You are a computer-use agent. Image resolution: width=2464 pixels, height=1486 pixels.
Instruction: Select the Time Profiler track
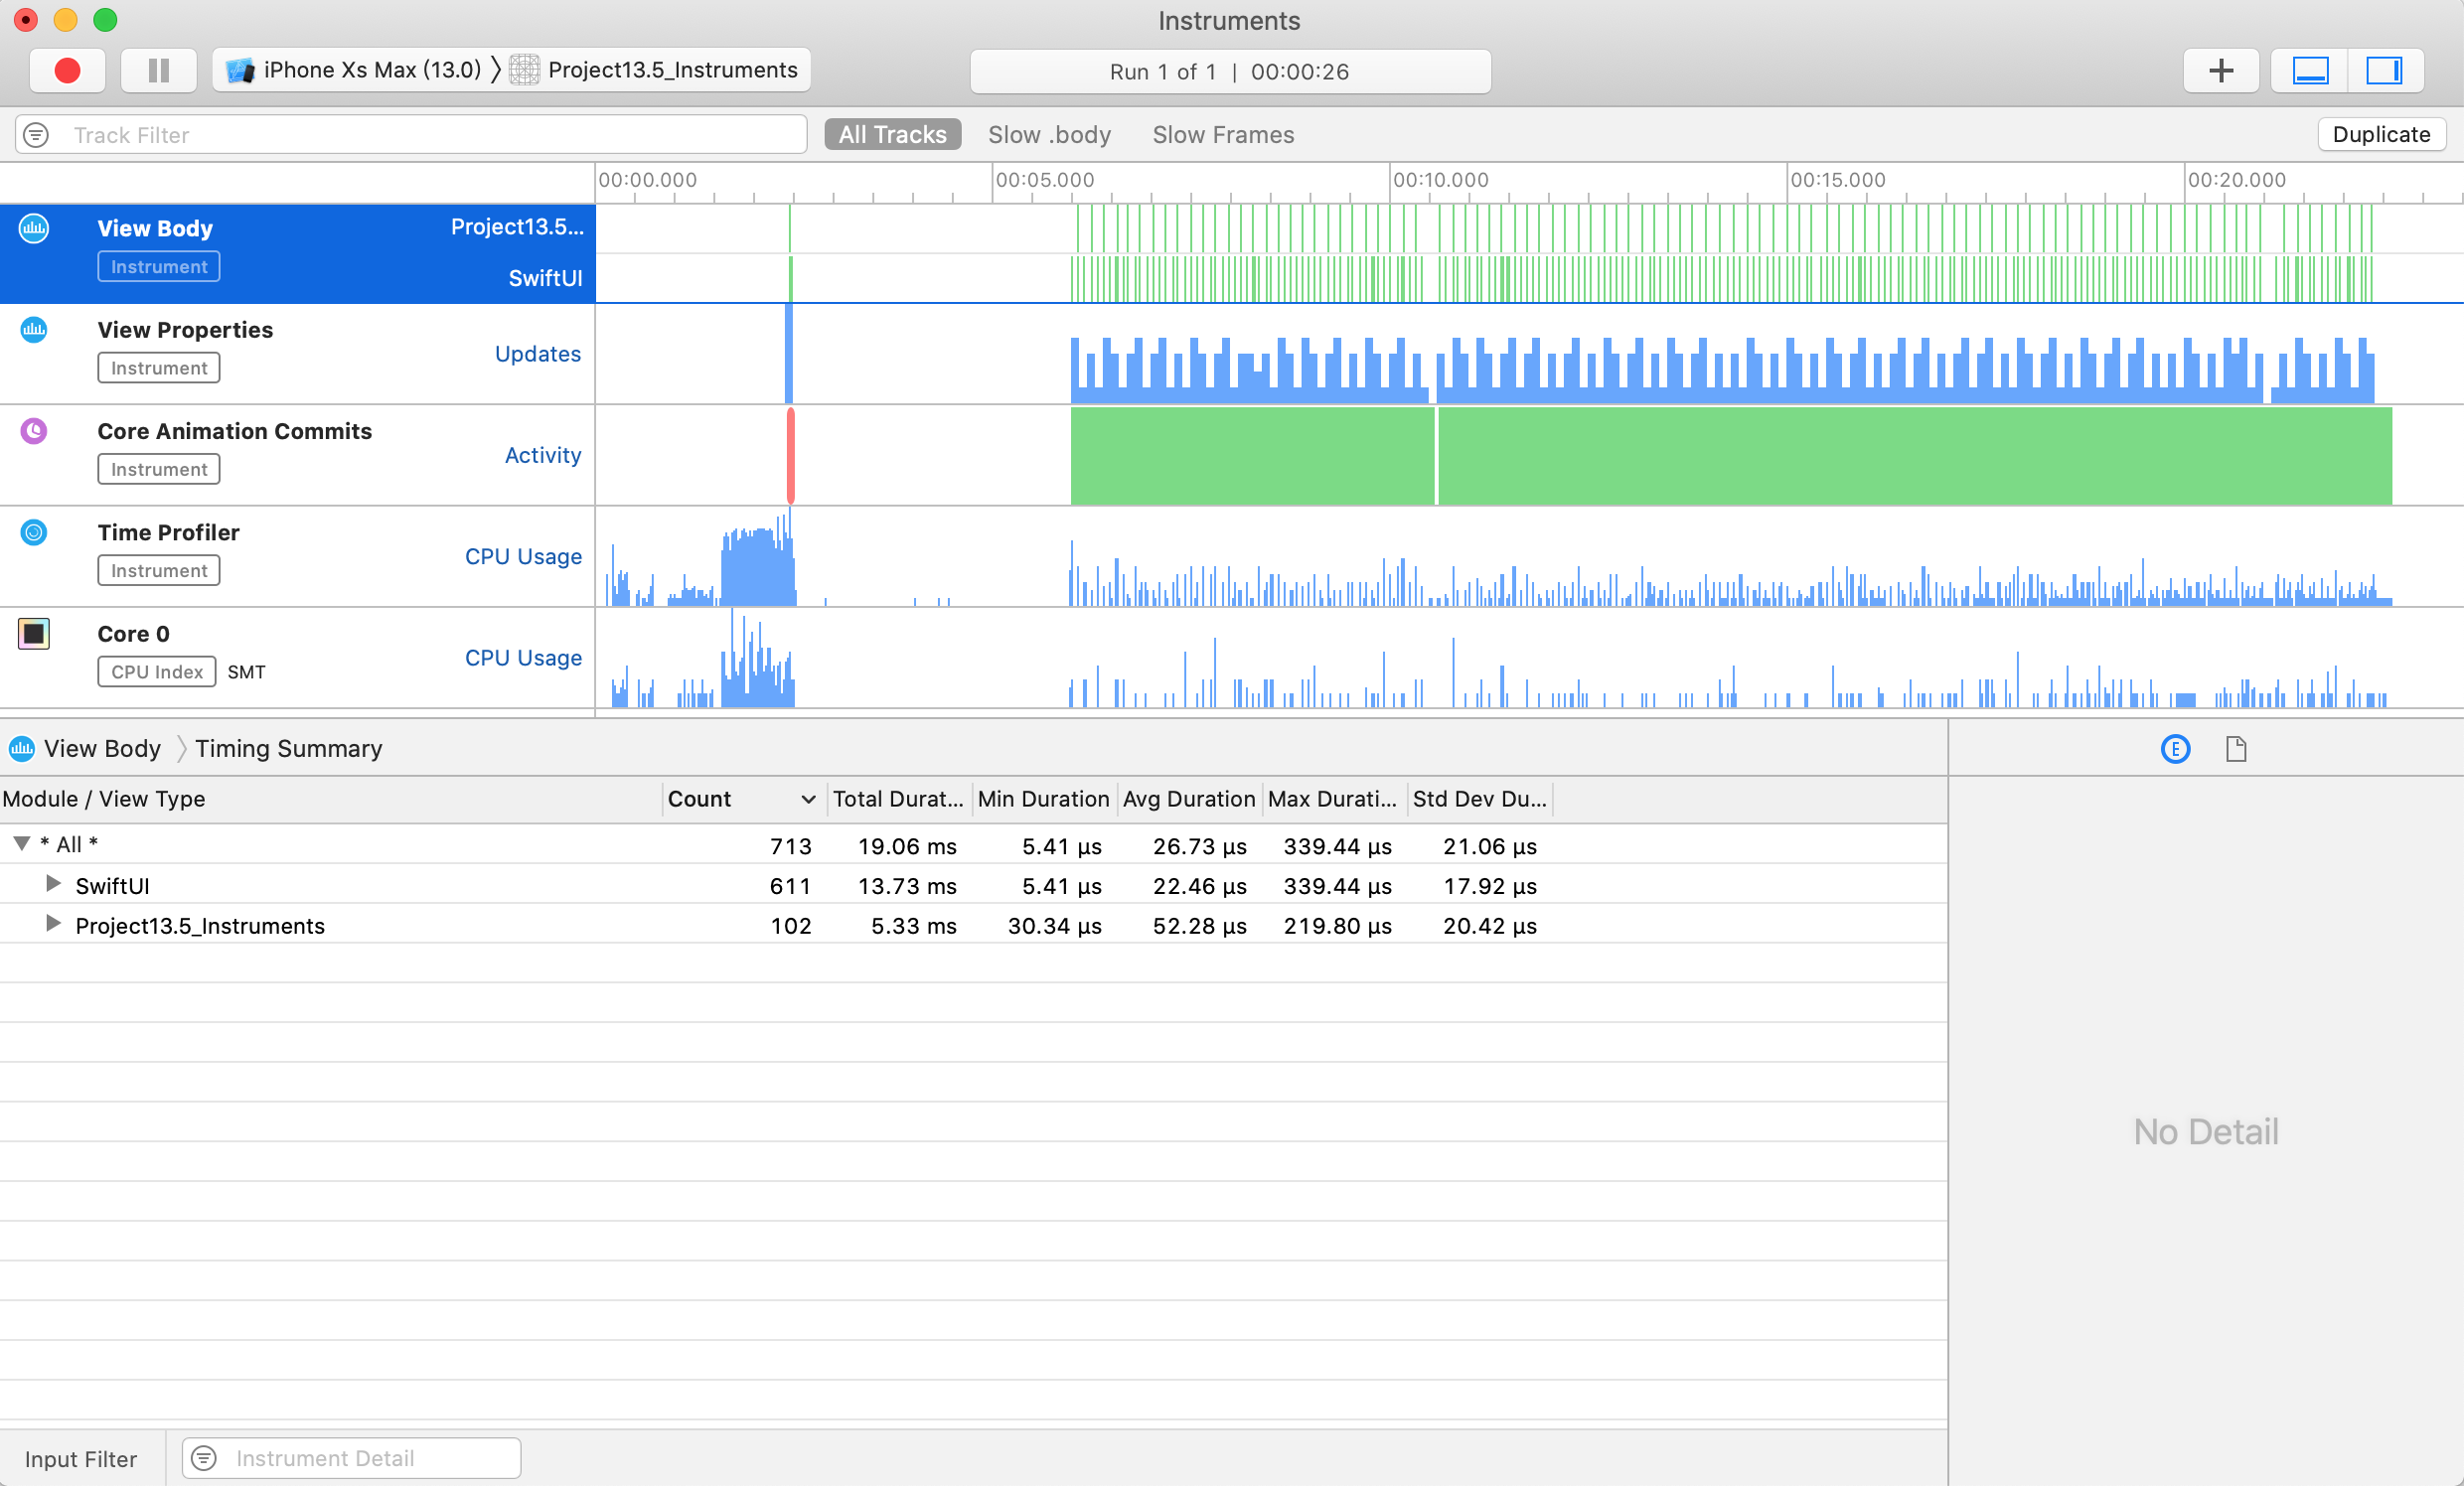tap(169, 532)
